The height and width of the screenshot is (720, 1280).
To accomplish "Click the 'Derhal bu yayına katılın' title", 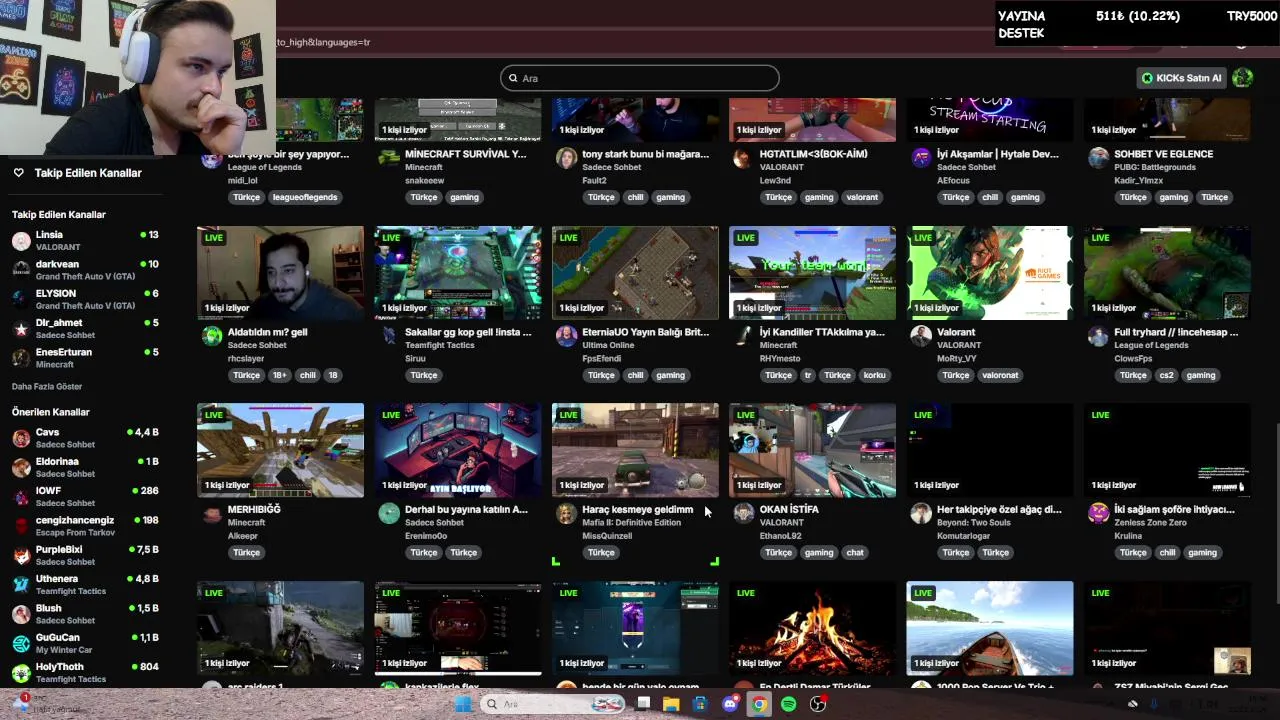I will [x=466, y=509].
